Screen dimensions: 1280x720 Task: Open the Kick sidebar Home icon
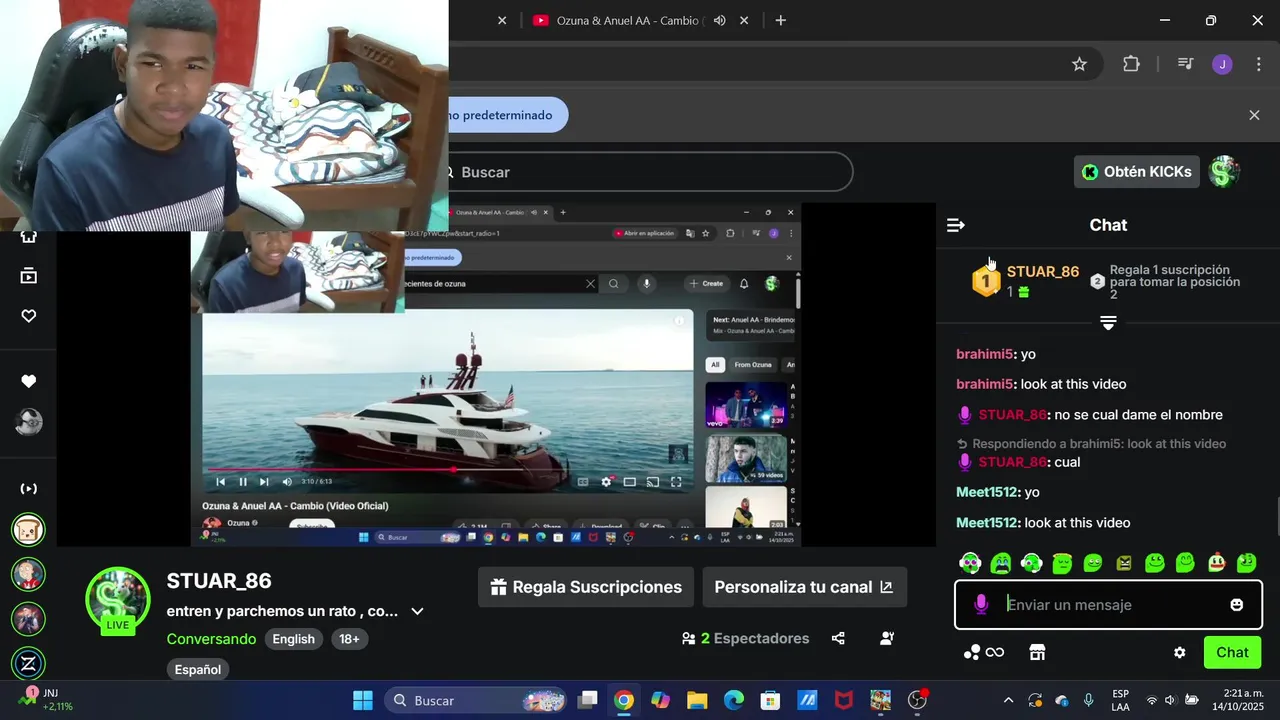29,236
